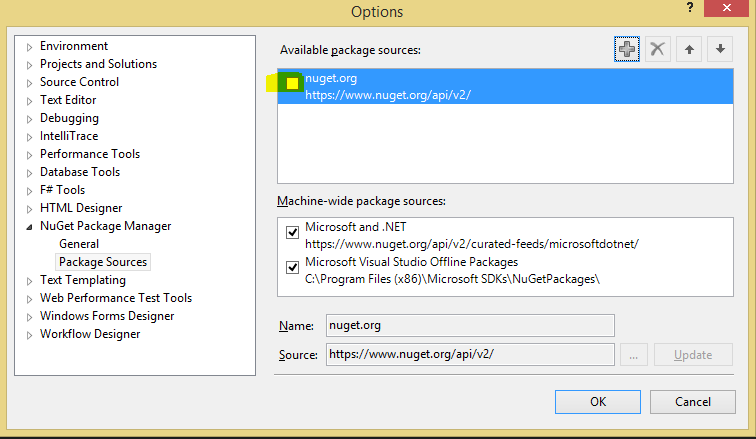Expand the Environment tree node
The height and width of the screenshot is (439, 756).
[29, 47]
